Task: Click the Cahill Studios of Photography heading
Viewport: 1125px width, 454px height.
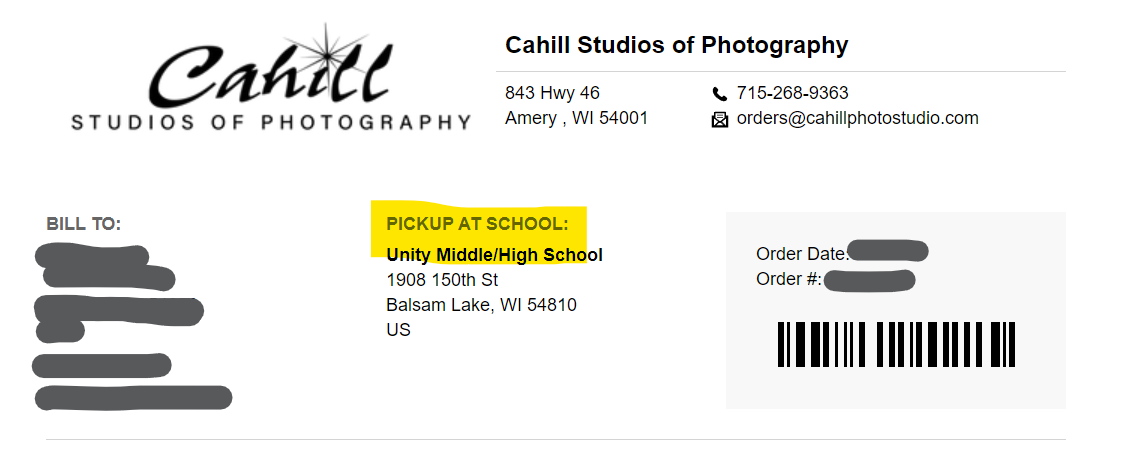Action: (676, 45)
